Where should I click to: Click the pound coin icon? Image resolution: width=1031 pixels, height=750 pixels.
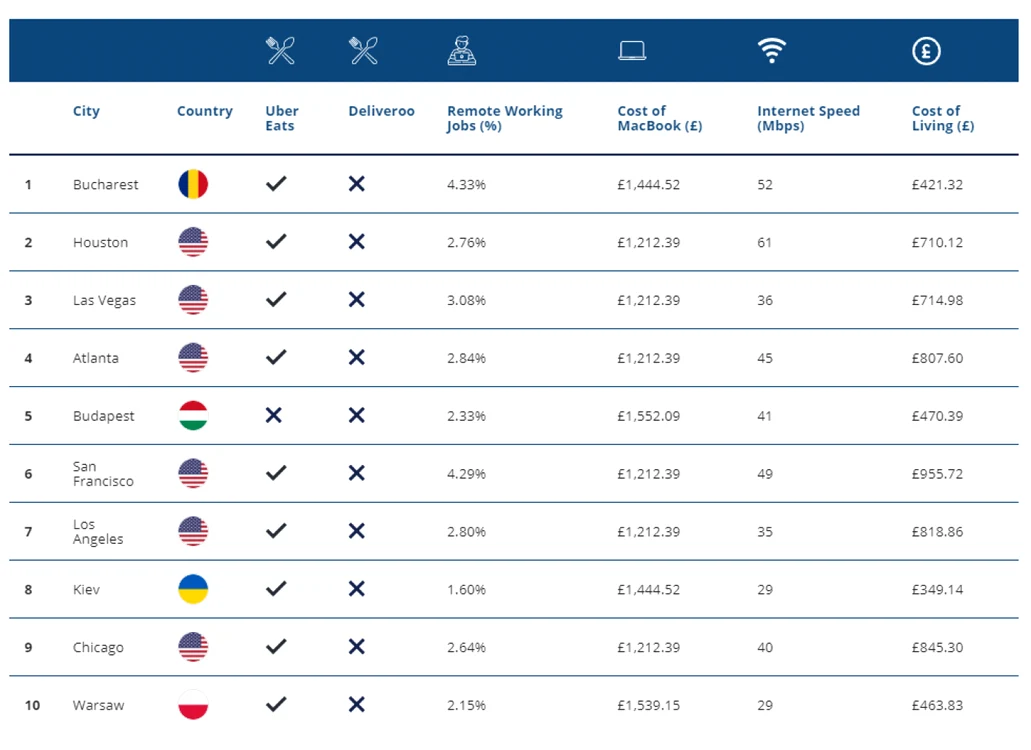click(x=926, y=51)
